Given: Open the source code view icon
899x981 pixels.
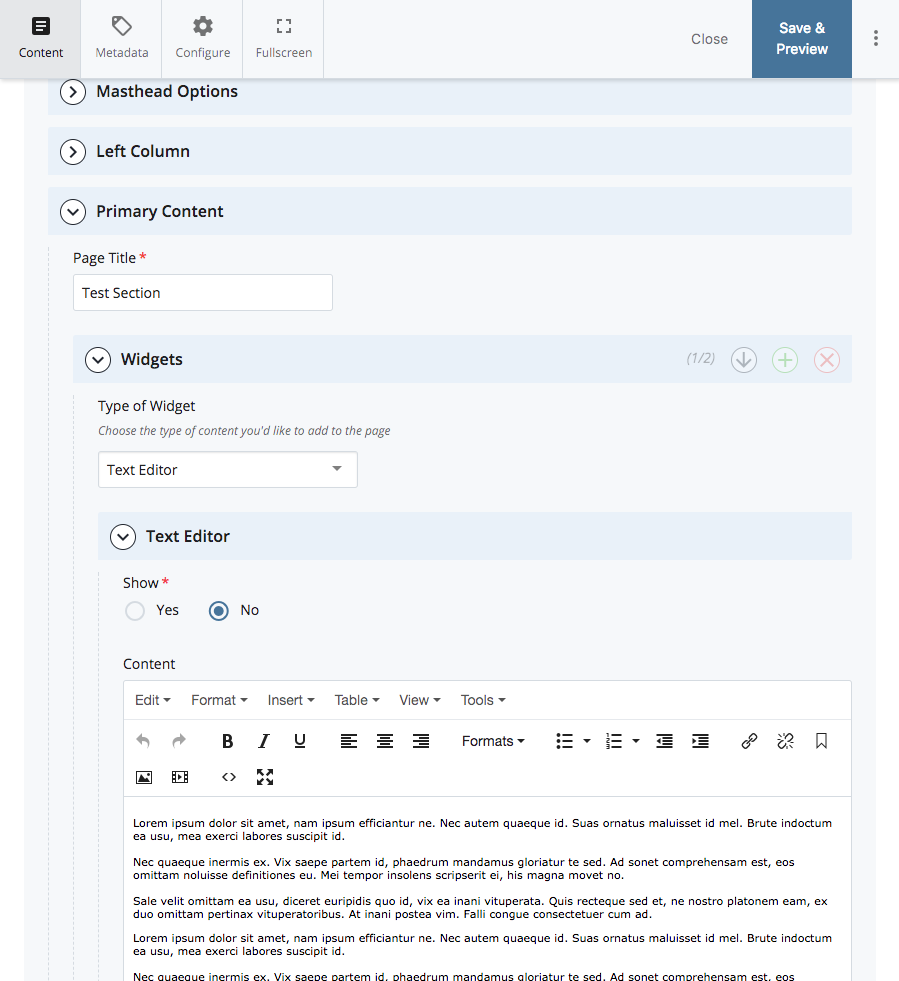Looking at the screenshot, I should [229, 777].
